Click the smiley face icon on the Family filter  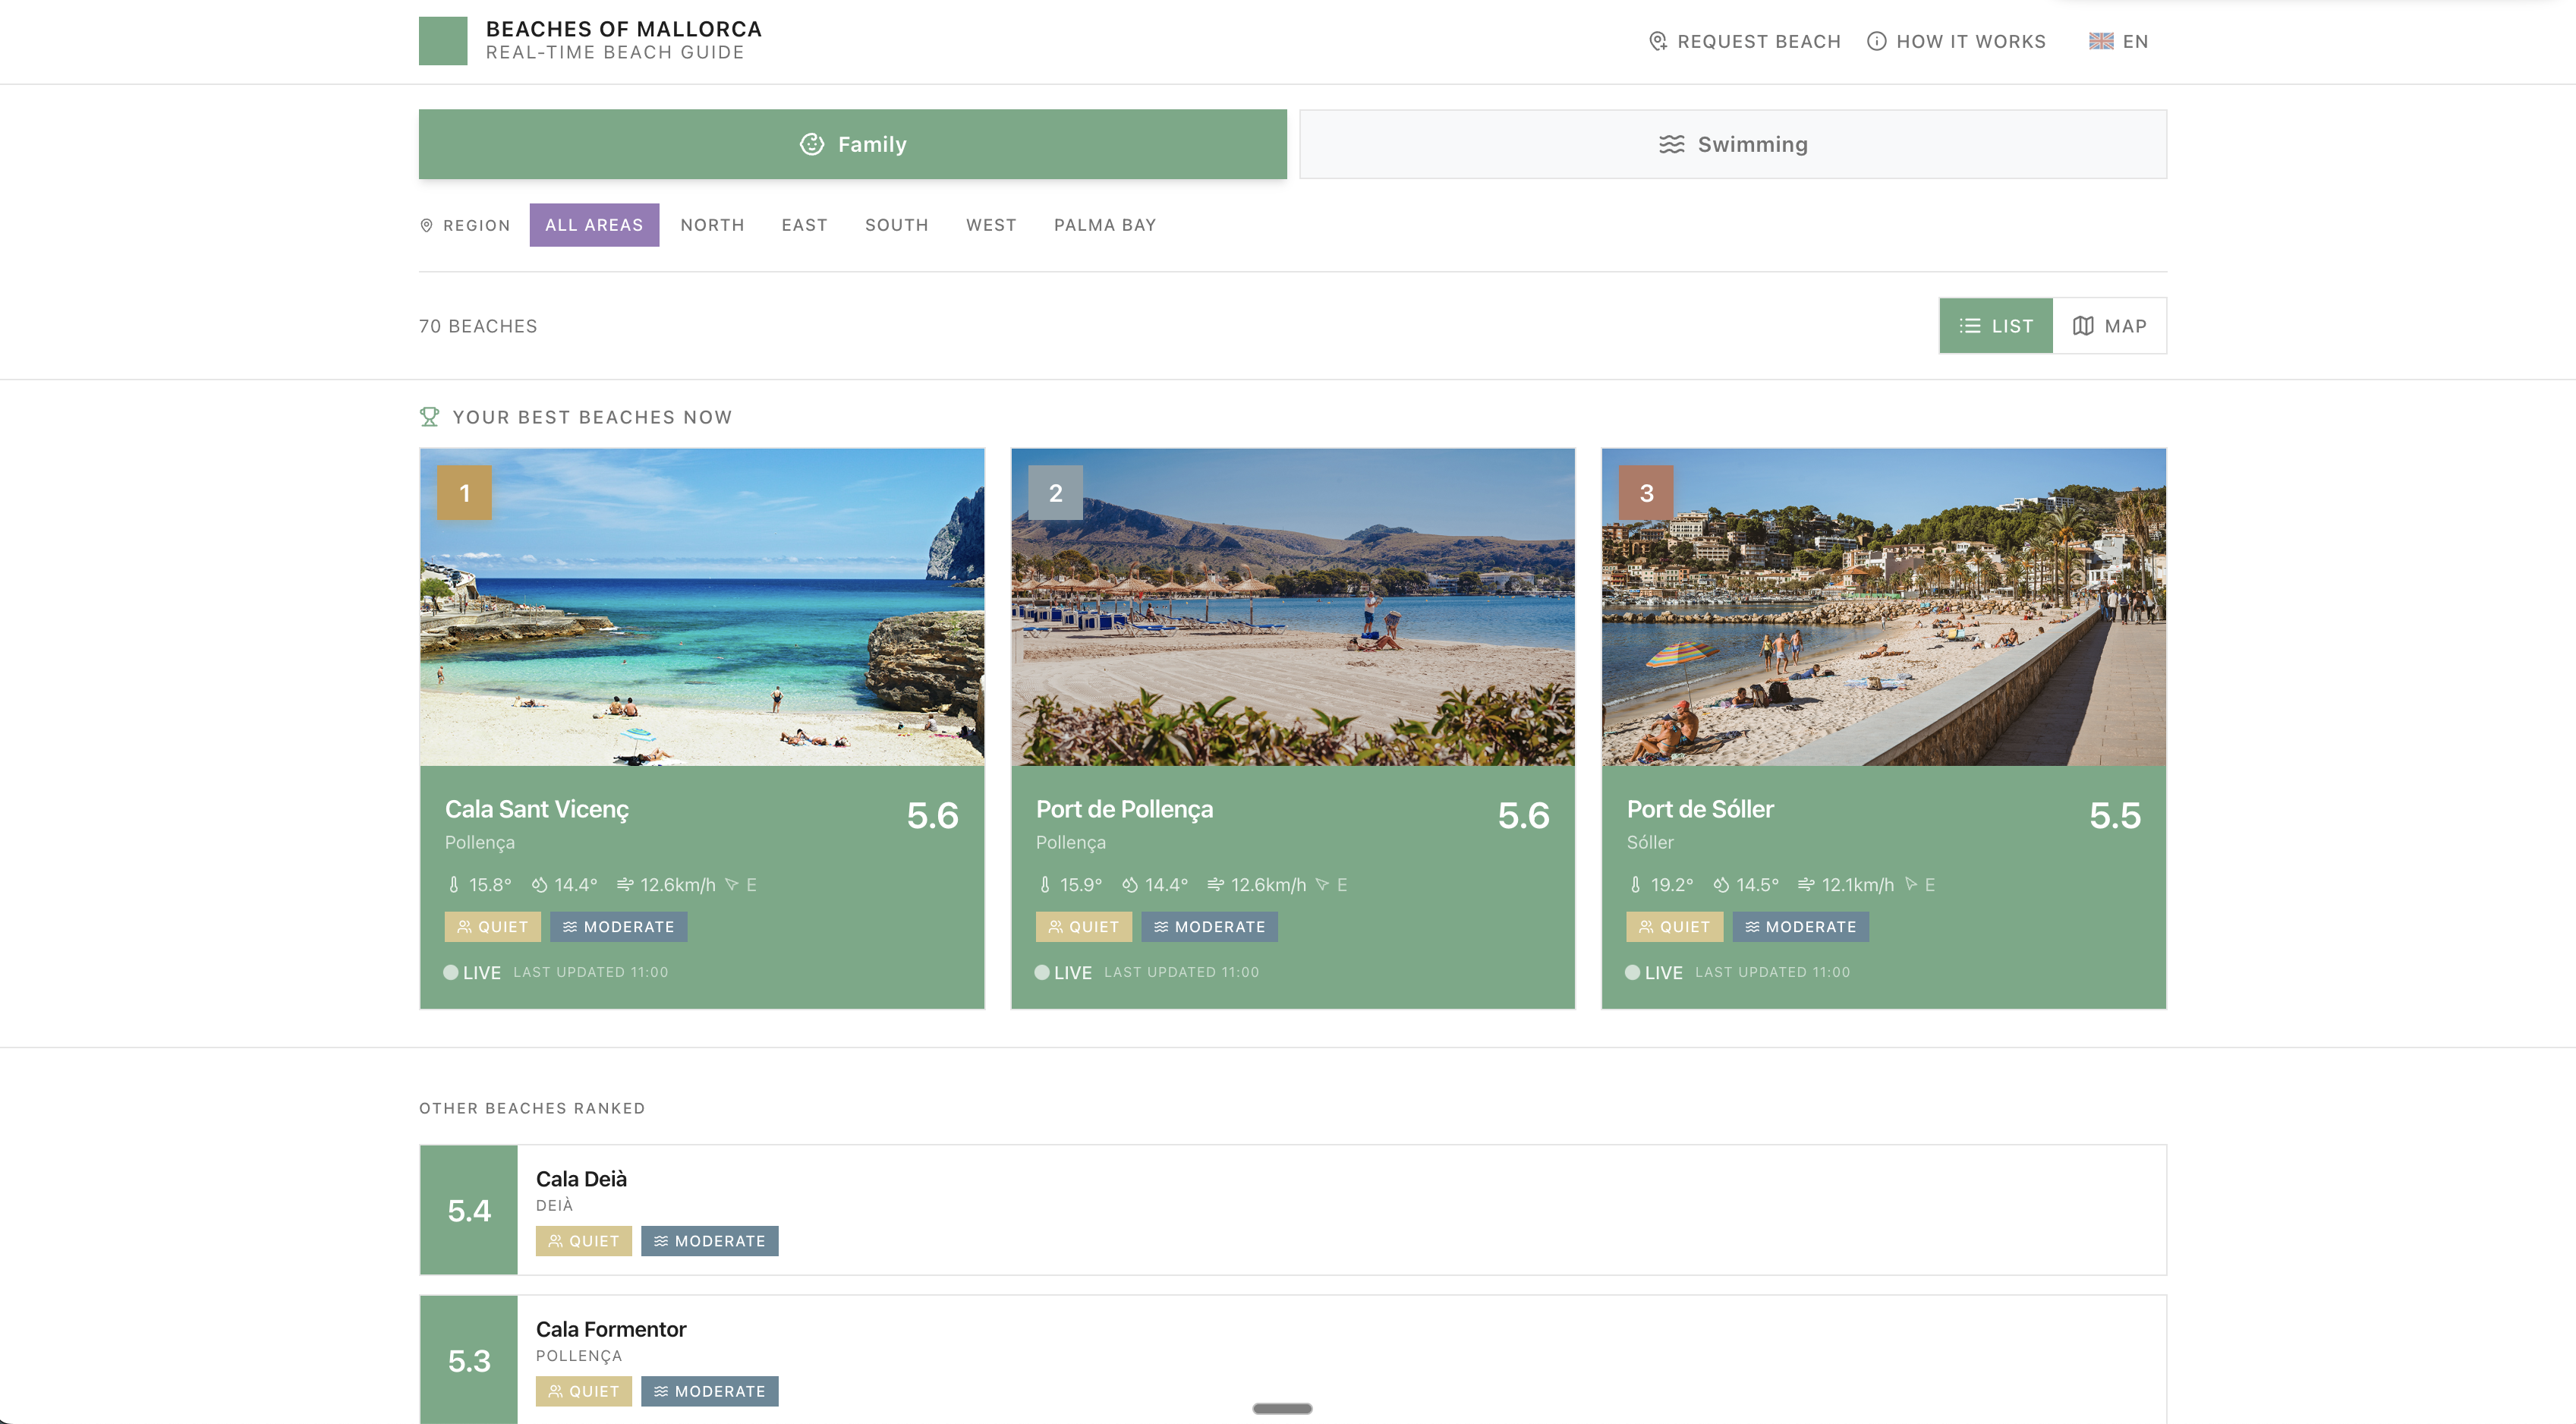tap(812, 143)
